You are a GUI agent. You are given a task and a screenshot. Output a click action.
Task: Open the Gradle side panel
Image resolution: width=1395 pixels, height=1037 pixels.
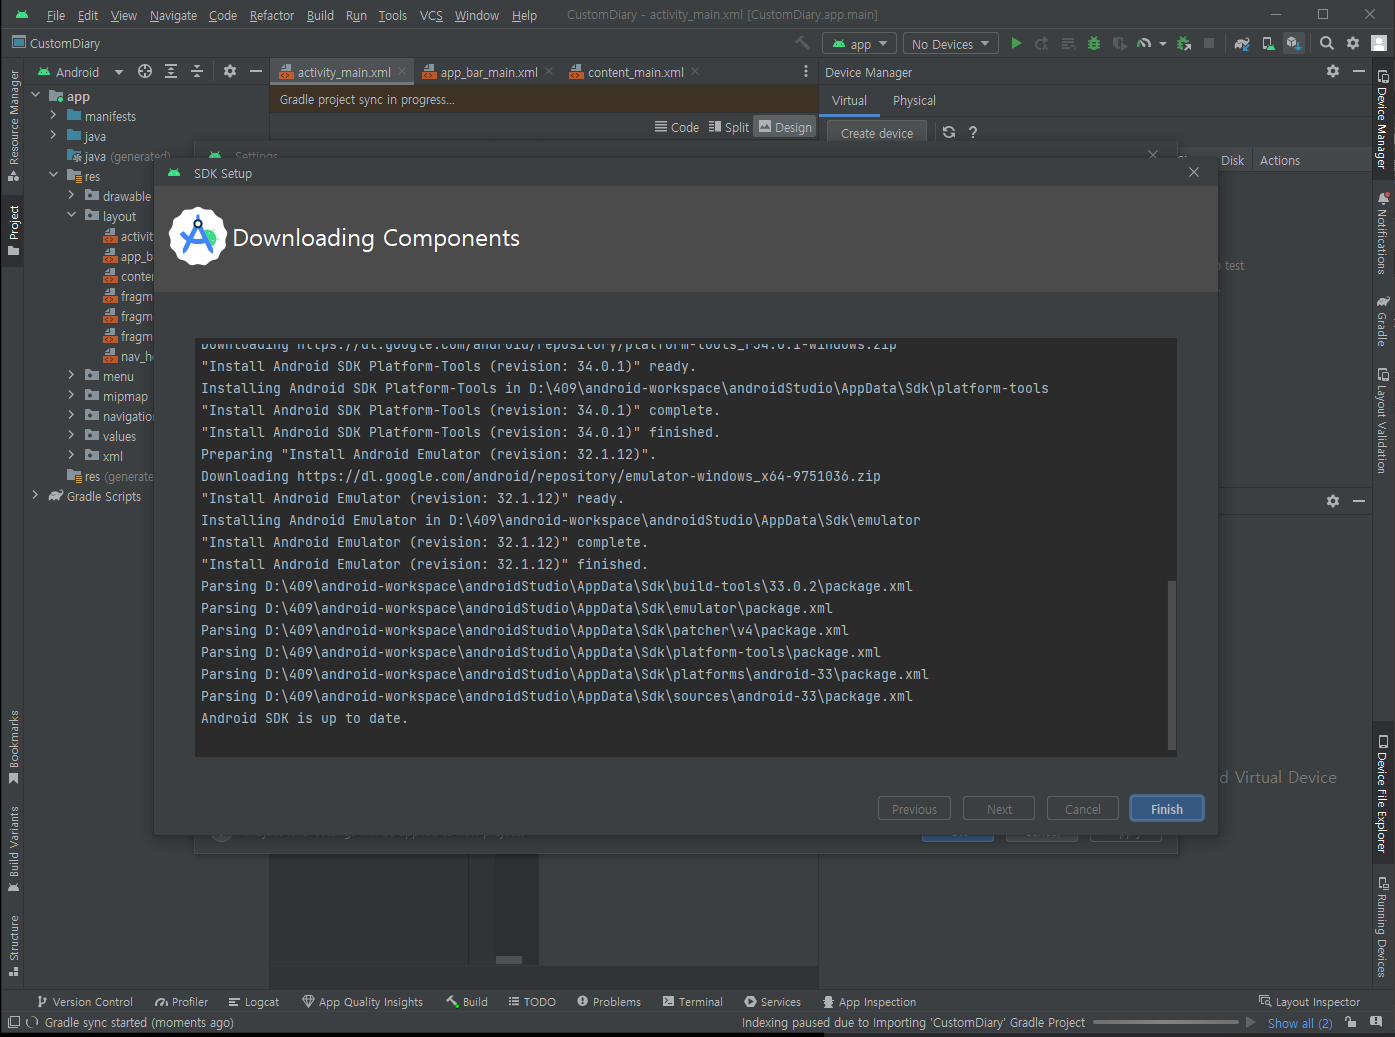[x=1383, y=320]
